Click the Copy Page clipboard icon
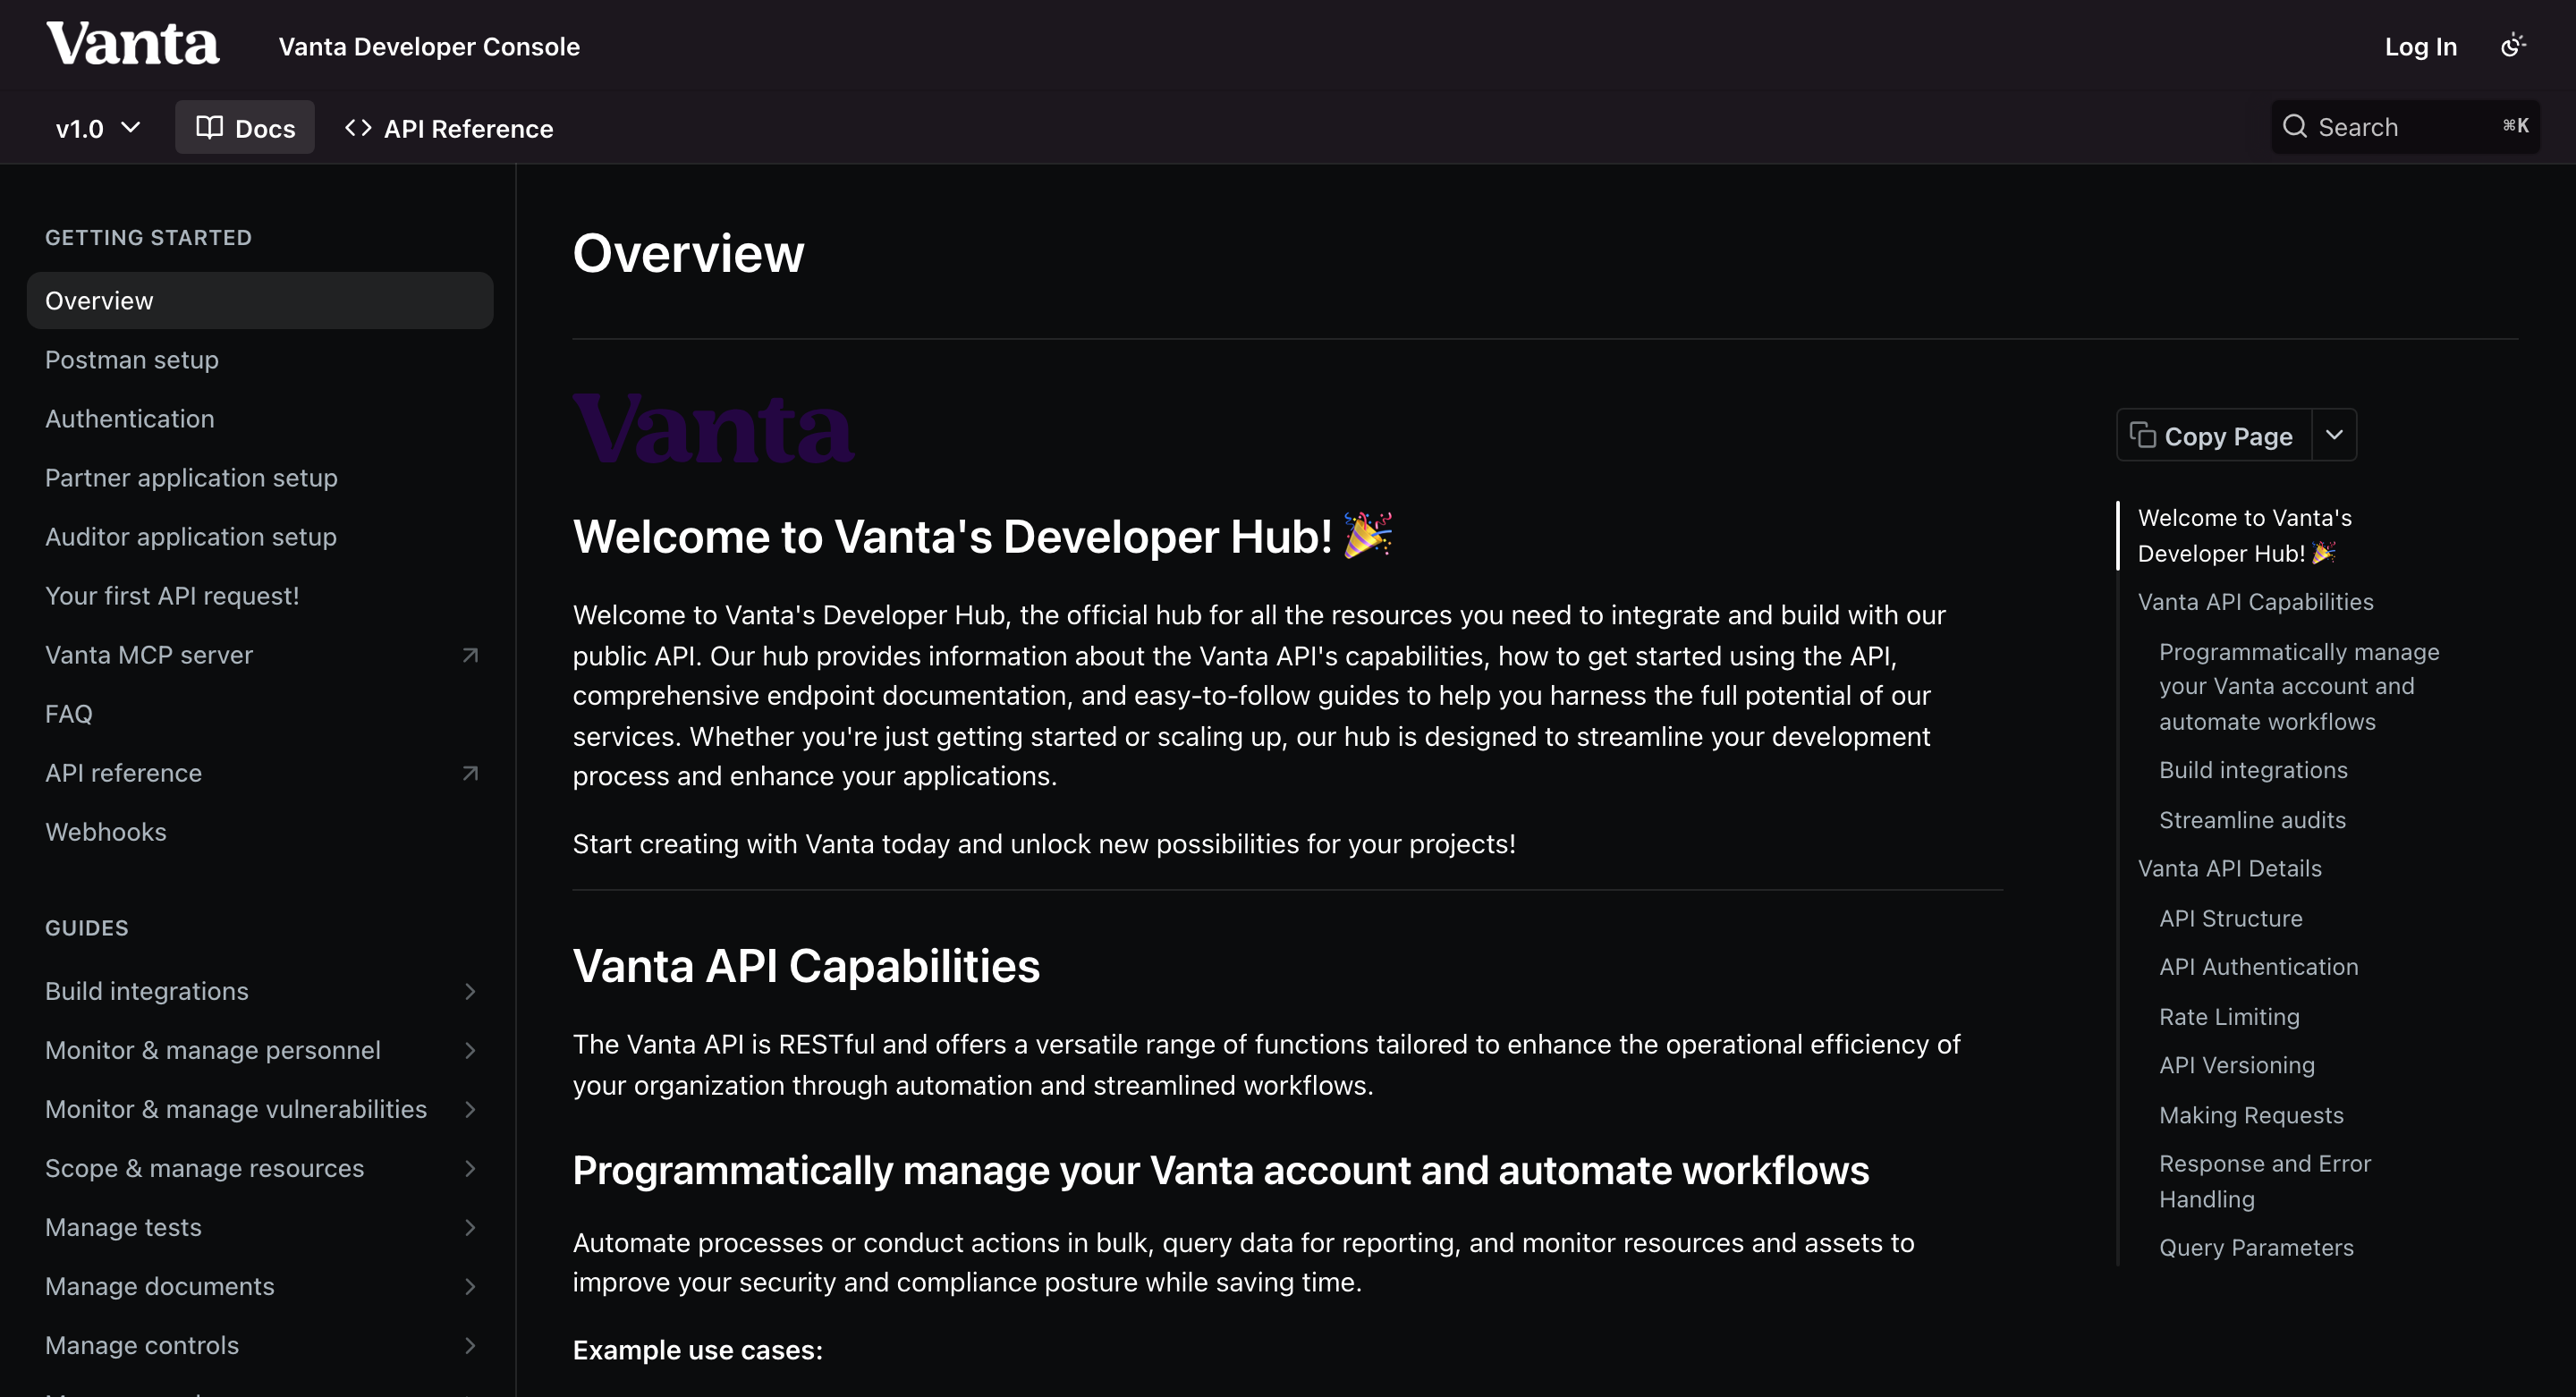This screenshot has width=2576, height=1397. [x=2142, y=435]
